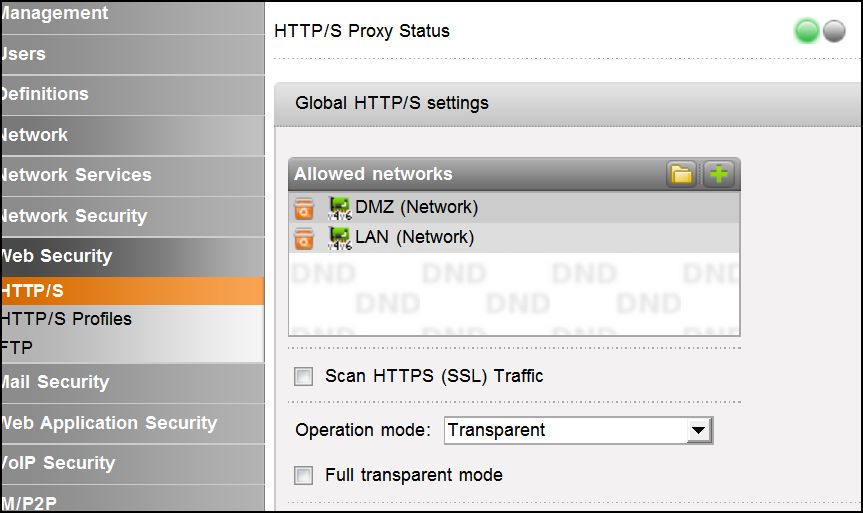863x513 pixels.
Task: Click the grey proxy status light
Action: (x=834, y=32)
